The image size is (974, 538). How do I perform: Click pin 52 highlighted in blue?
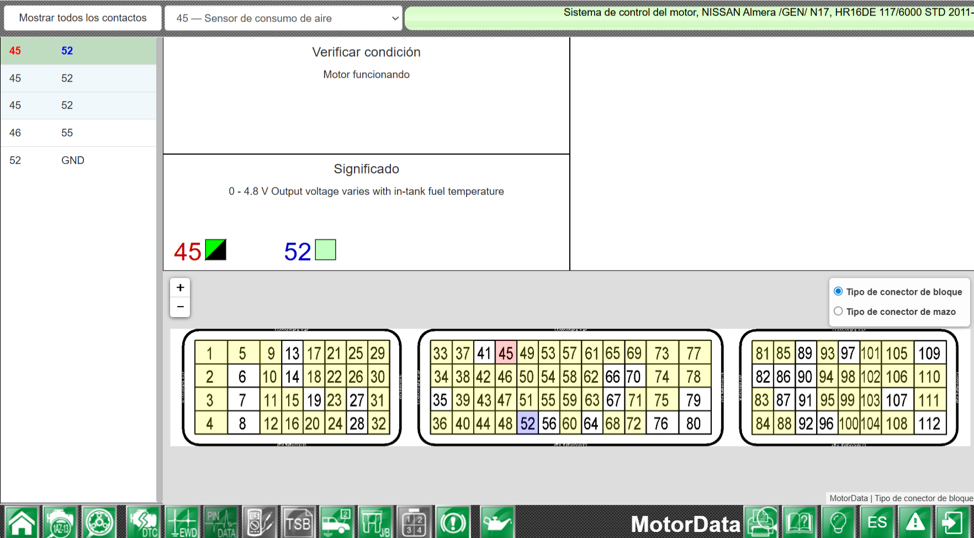pyautogui.click(x=527, y=424)
